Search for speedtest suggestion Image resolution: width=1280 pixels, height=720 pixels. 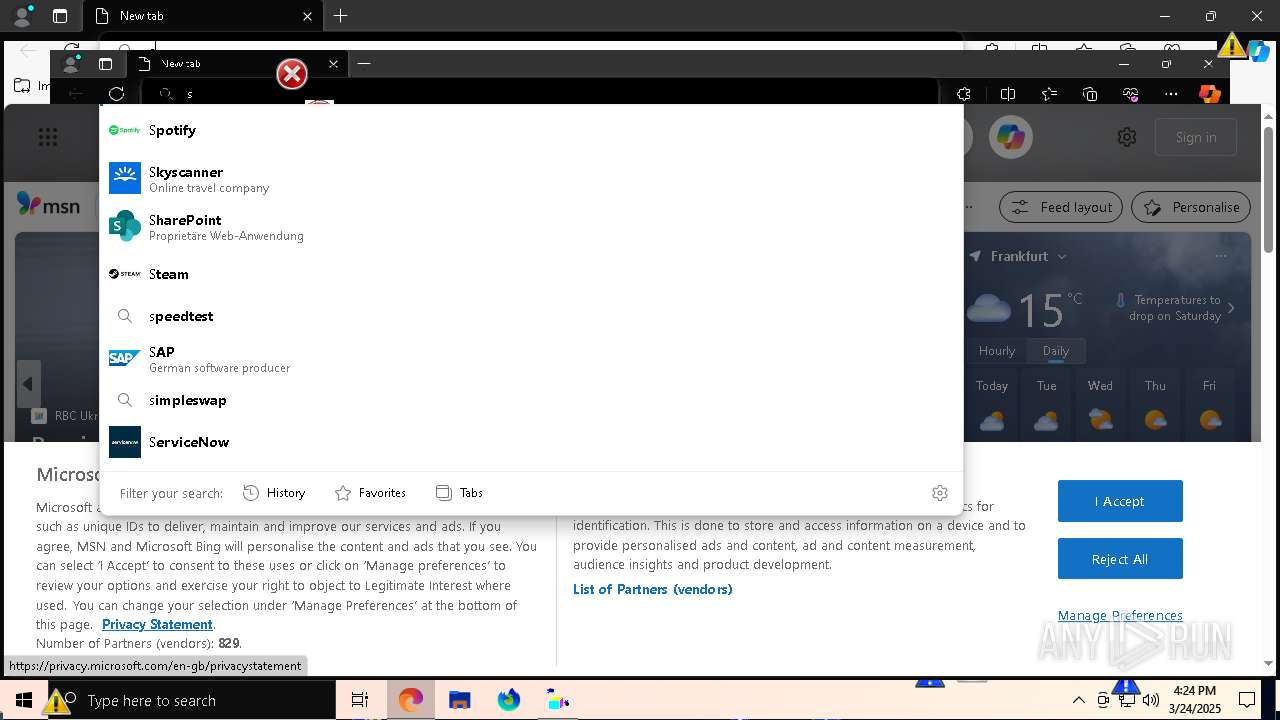click(x=531, y=316)
